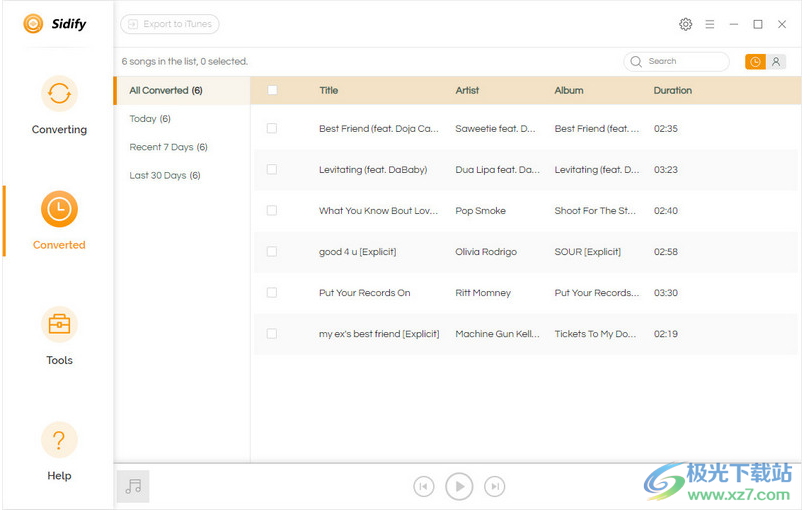Sort by Album column header
The width and height of the screenshot is (803, 511).
pyautogui.click(x=568, y=91)
